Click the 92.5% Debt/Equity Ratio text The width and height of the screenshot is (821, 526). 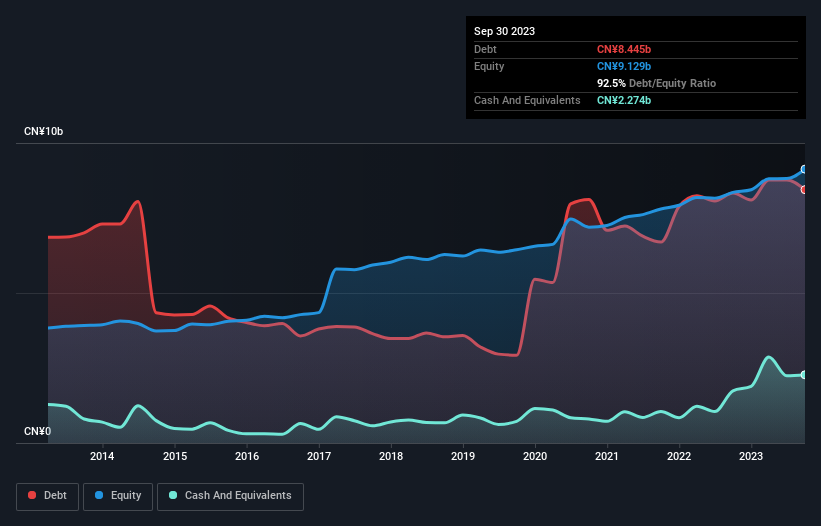coord(656,83)
